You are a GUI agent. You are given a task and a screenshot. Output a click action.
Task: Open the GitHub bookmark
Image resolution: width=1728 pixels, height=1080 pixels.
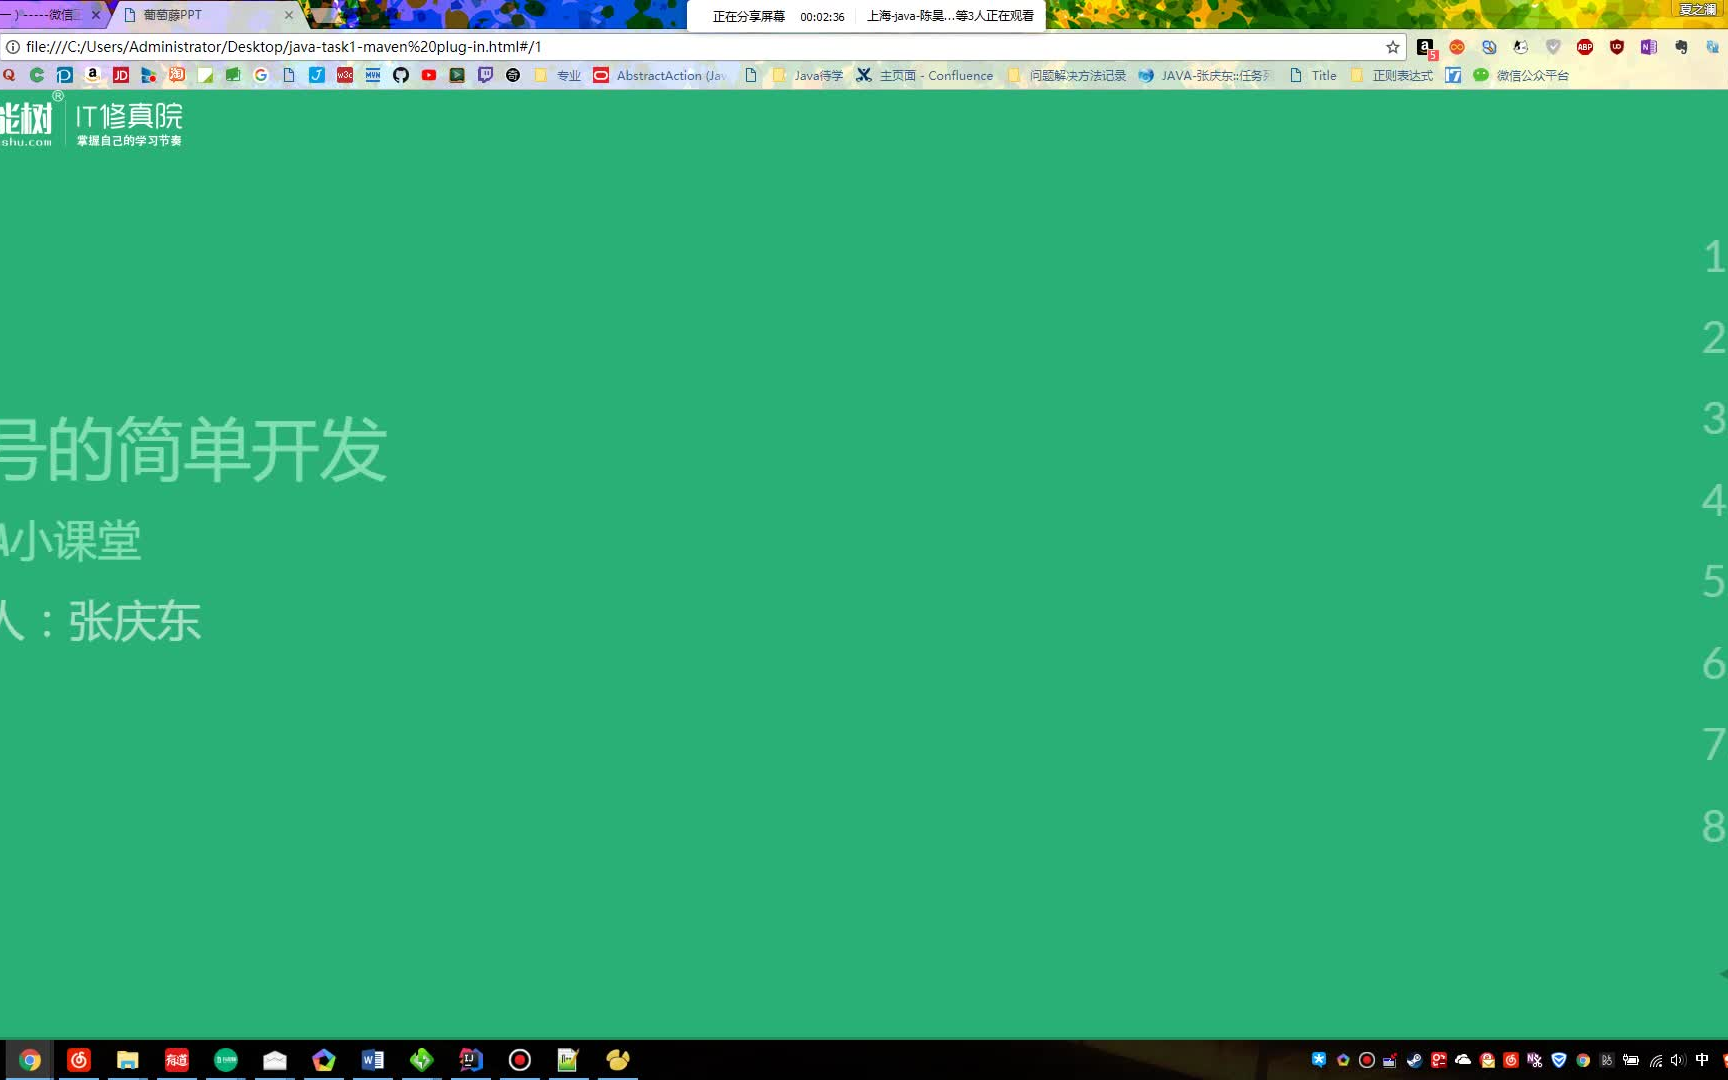point(401,75)
